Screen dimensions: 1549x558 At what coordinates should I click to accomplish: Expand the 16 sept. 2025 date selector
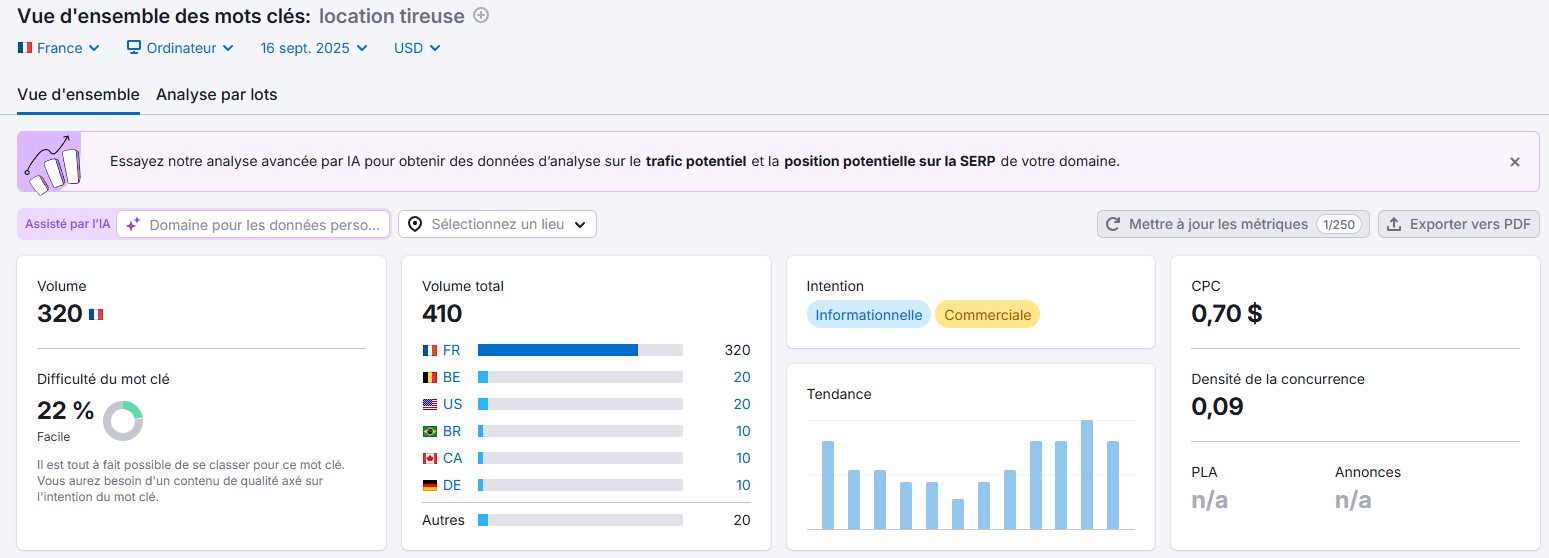coord(313,47)
